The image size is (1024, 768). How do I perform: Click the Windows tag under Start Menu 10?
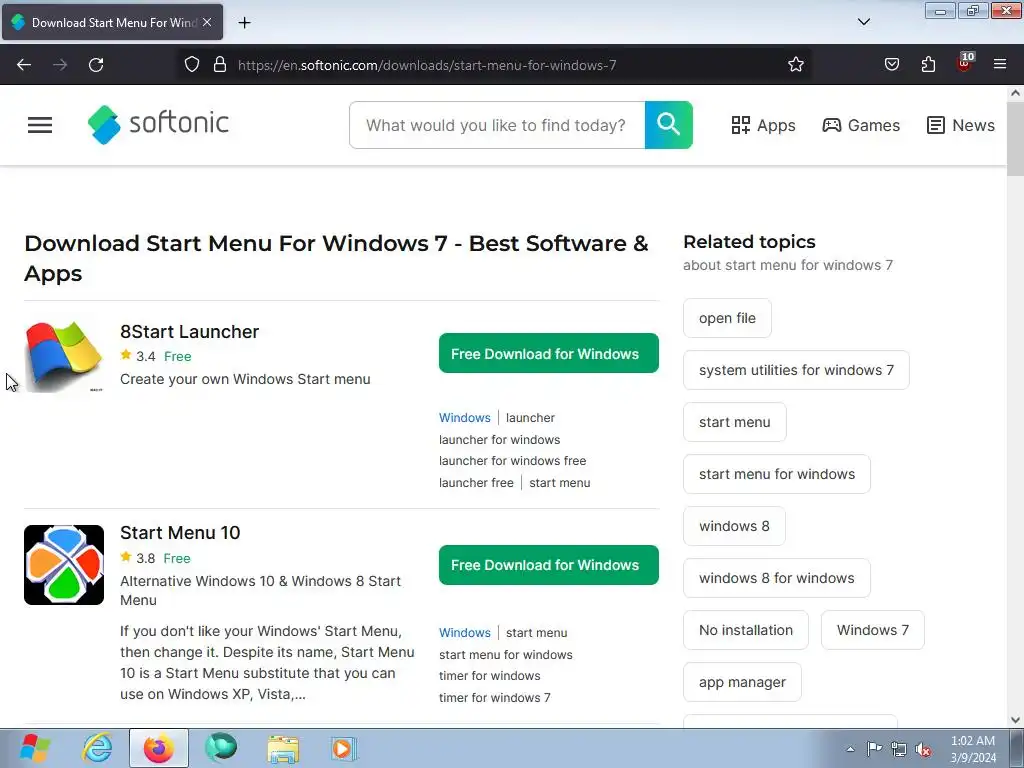pos(464,632)
